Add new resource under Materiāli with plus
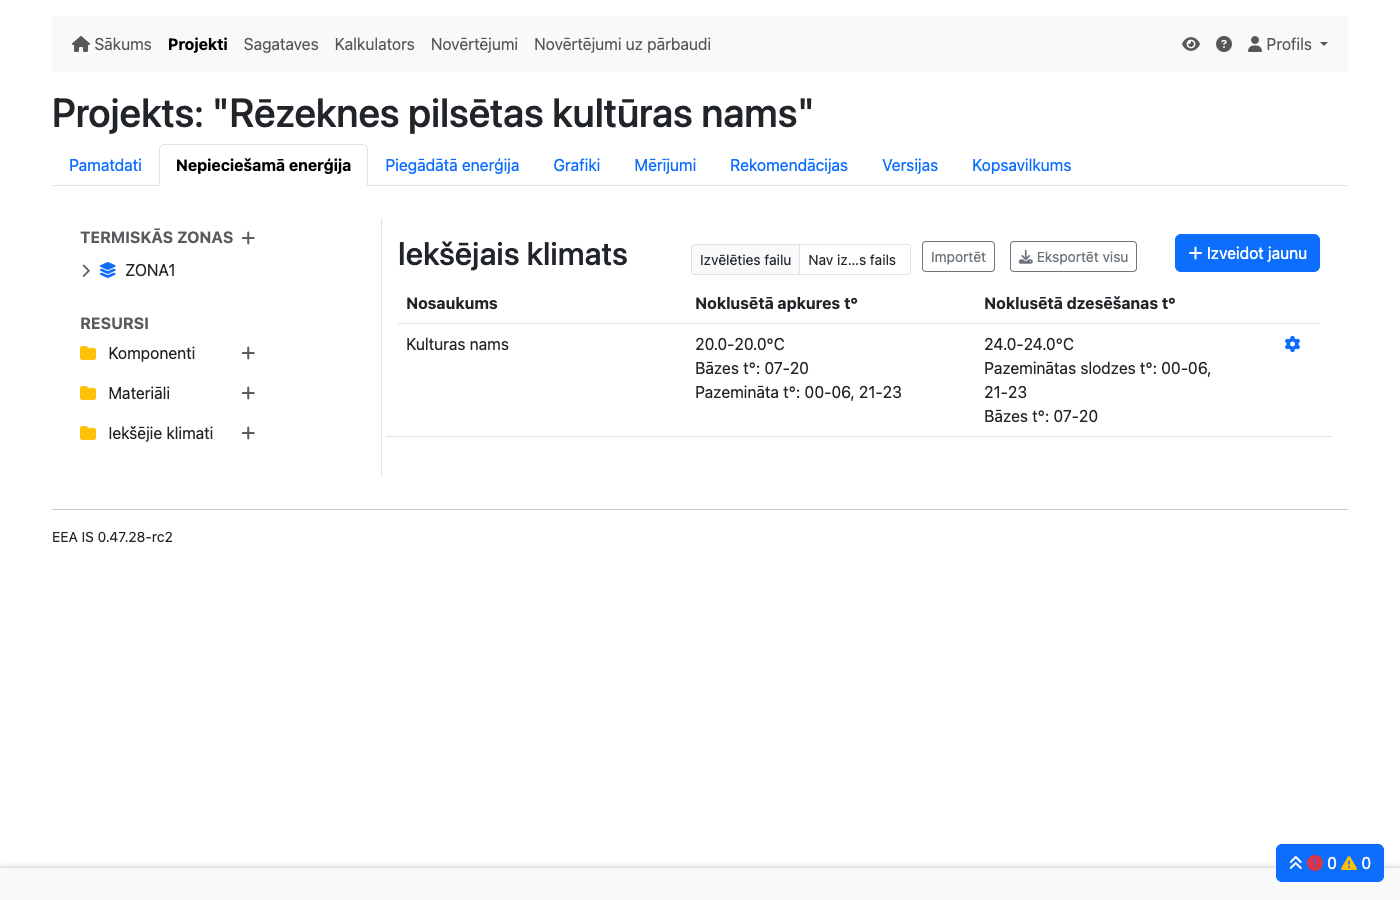 pyautogui.click(x=247, y=393)
